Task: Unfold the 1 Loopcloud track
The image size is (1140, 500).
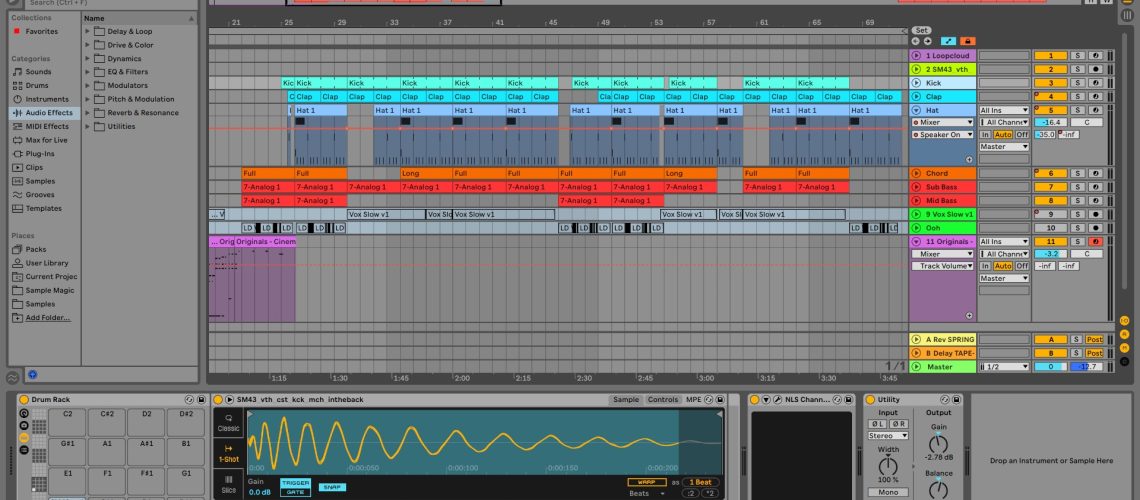Action: pyautogui.click(x=916, y=55)
